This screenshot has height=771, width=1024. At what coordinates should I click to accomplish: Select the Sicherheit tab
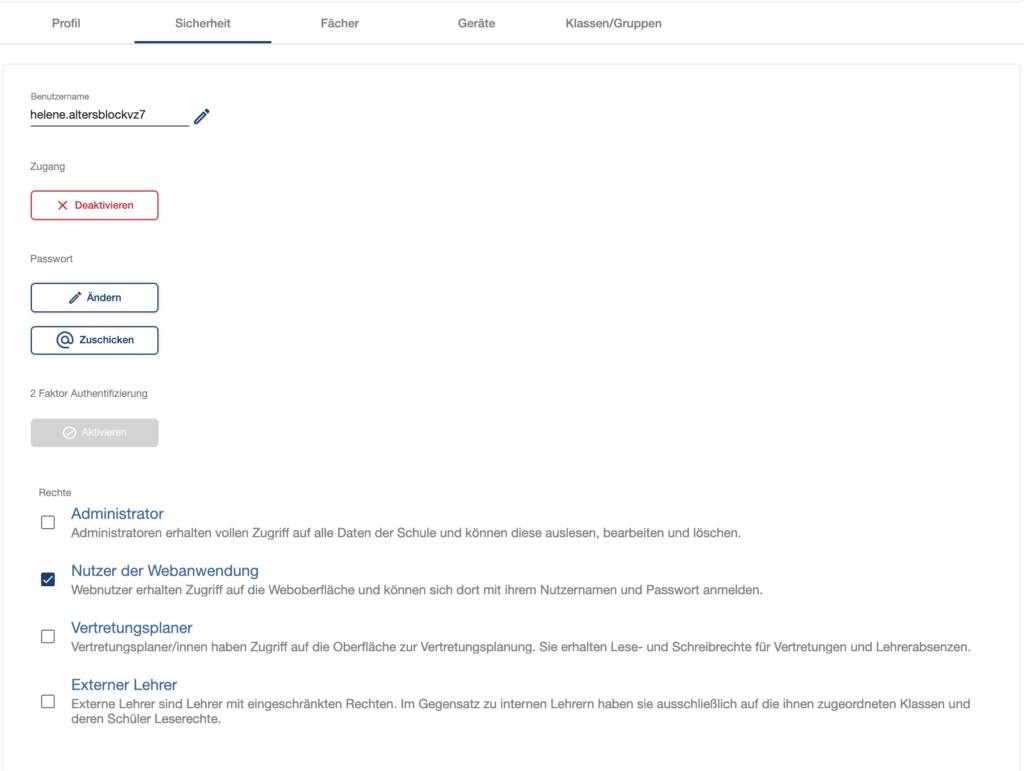click(202, 24)
